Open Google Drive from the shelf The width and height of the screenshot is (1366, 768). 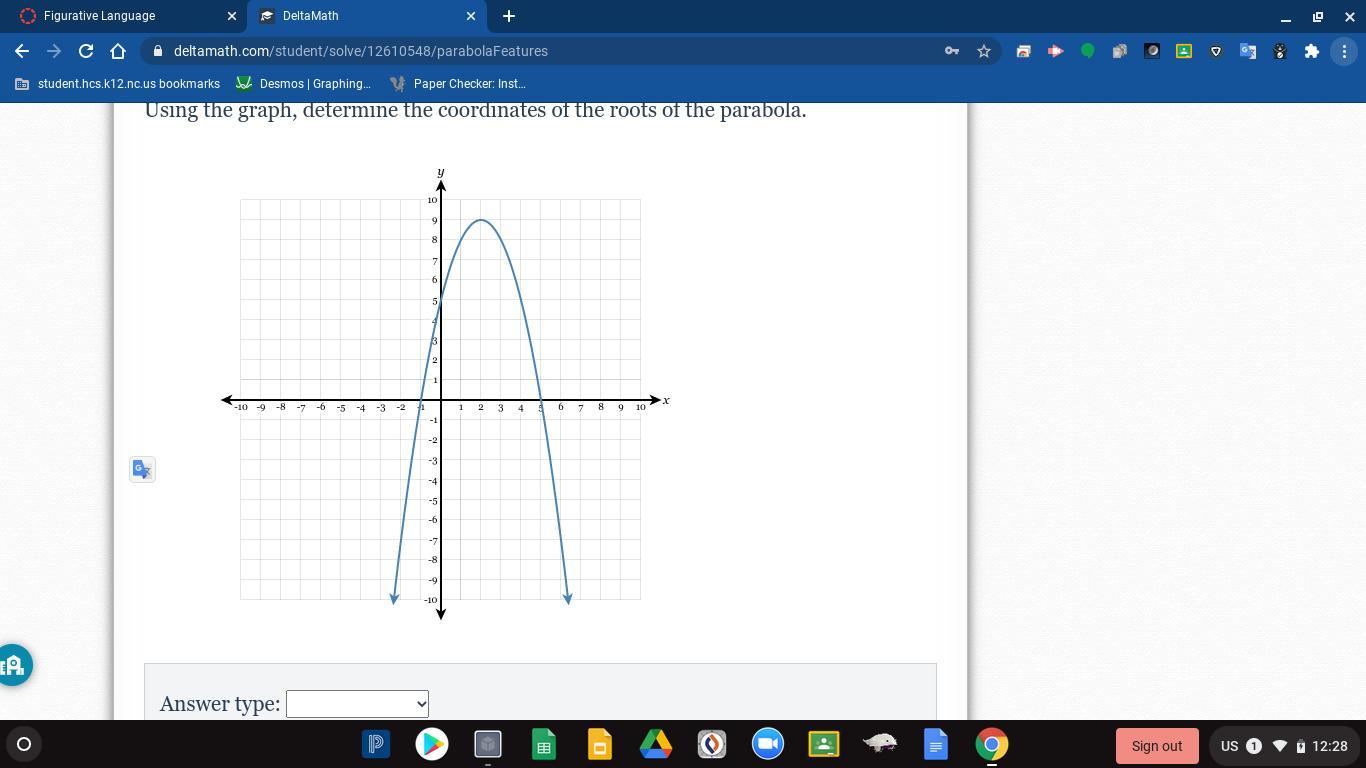pos(656,744)
